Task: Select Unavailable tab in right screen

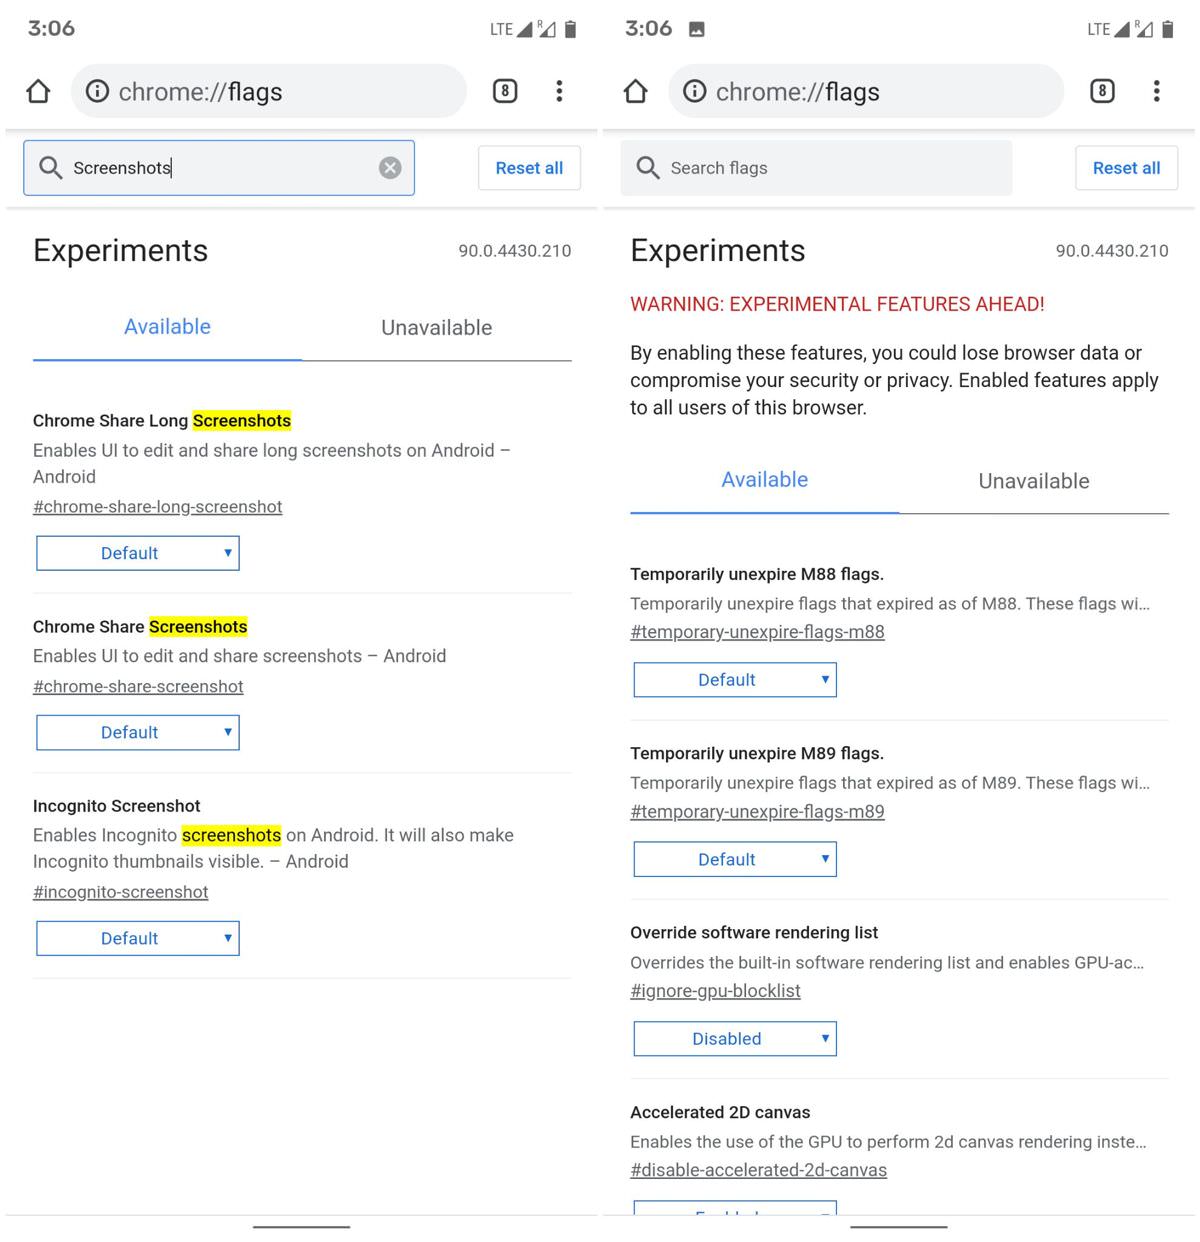Action: (x=1034, y=481)
